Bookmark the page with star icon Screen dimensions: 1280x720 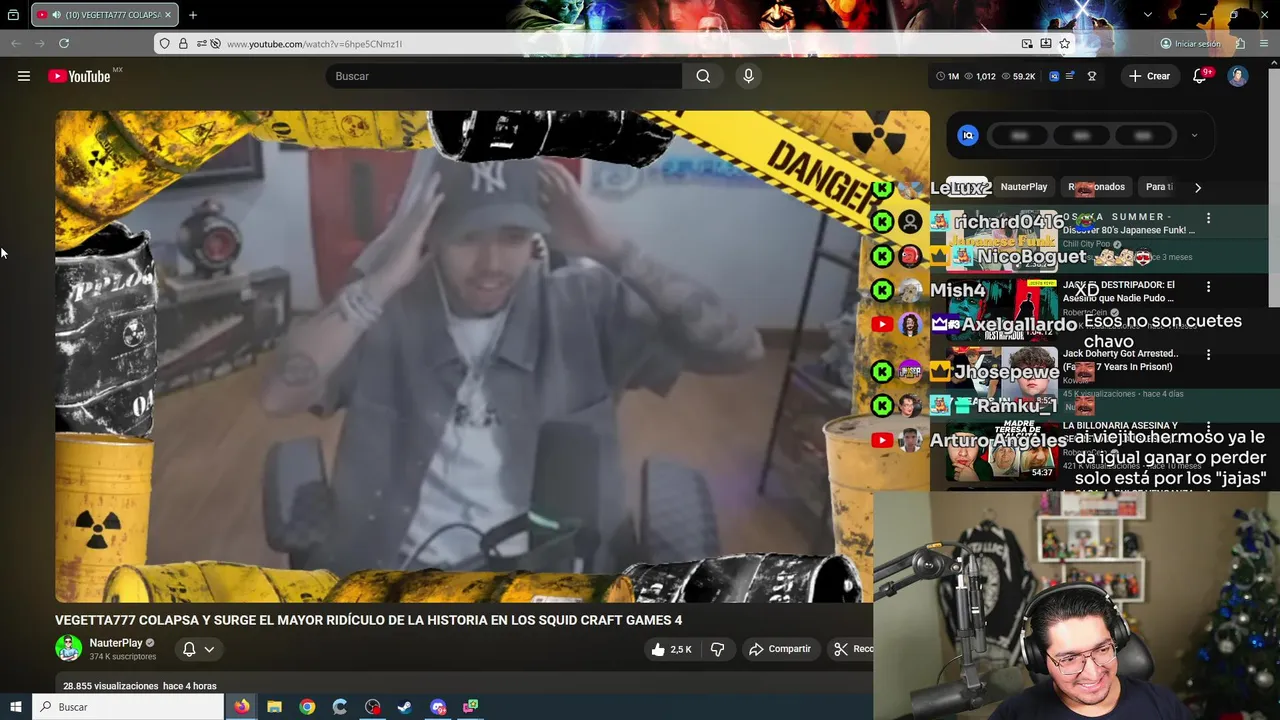coord(1065,43)
